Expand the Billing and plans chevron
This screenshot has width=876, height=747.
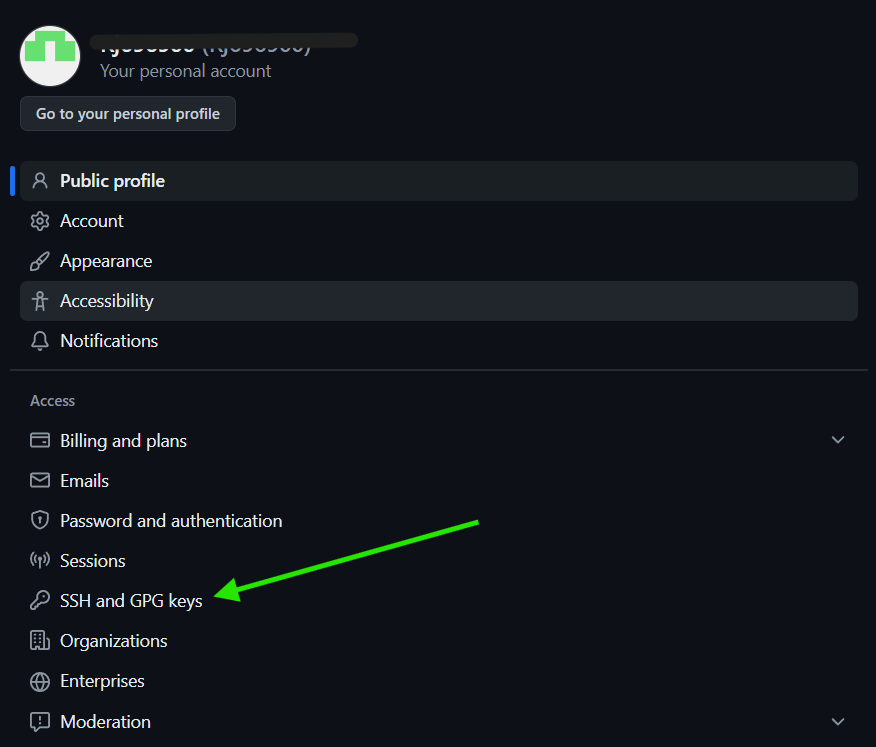[x=838, y=440]
